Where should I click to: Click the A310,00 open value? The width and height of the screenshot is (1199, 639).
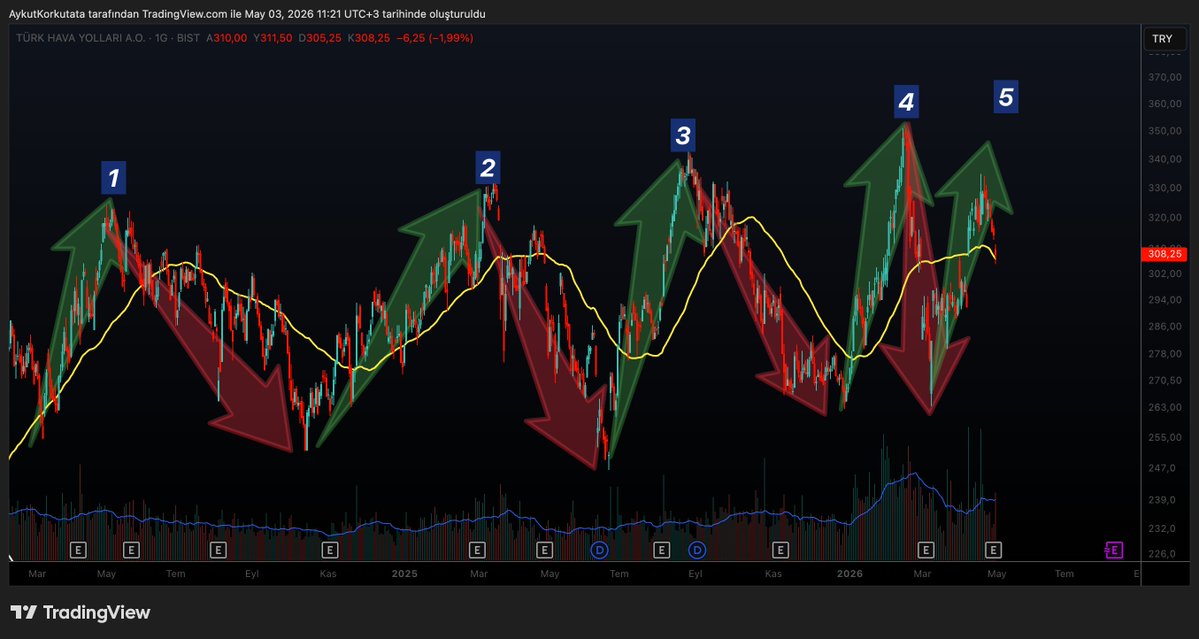(x=226, y=37)
